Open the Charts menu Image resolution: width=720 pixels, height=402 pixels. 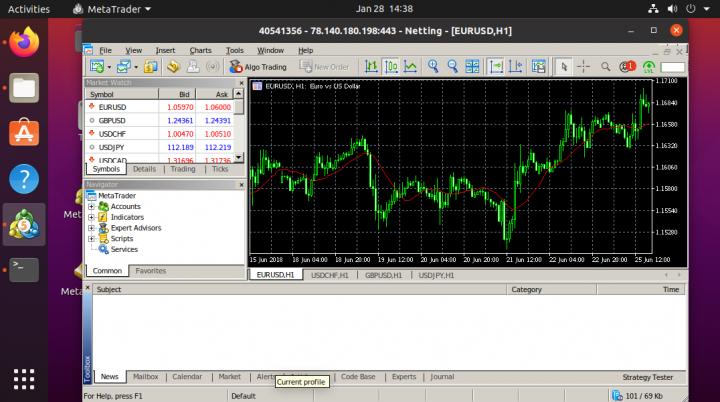pos(200,50)
